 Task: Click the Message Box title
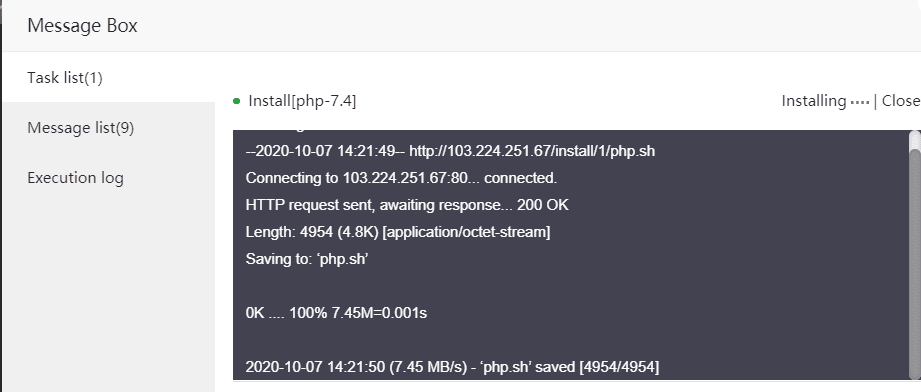pos(82,26)
